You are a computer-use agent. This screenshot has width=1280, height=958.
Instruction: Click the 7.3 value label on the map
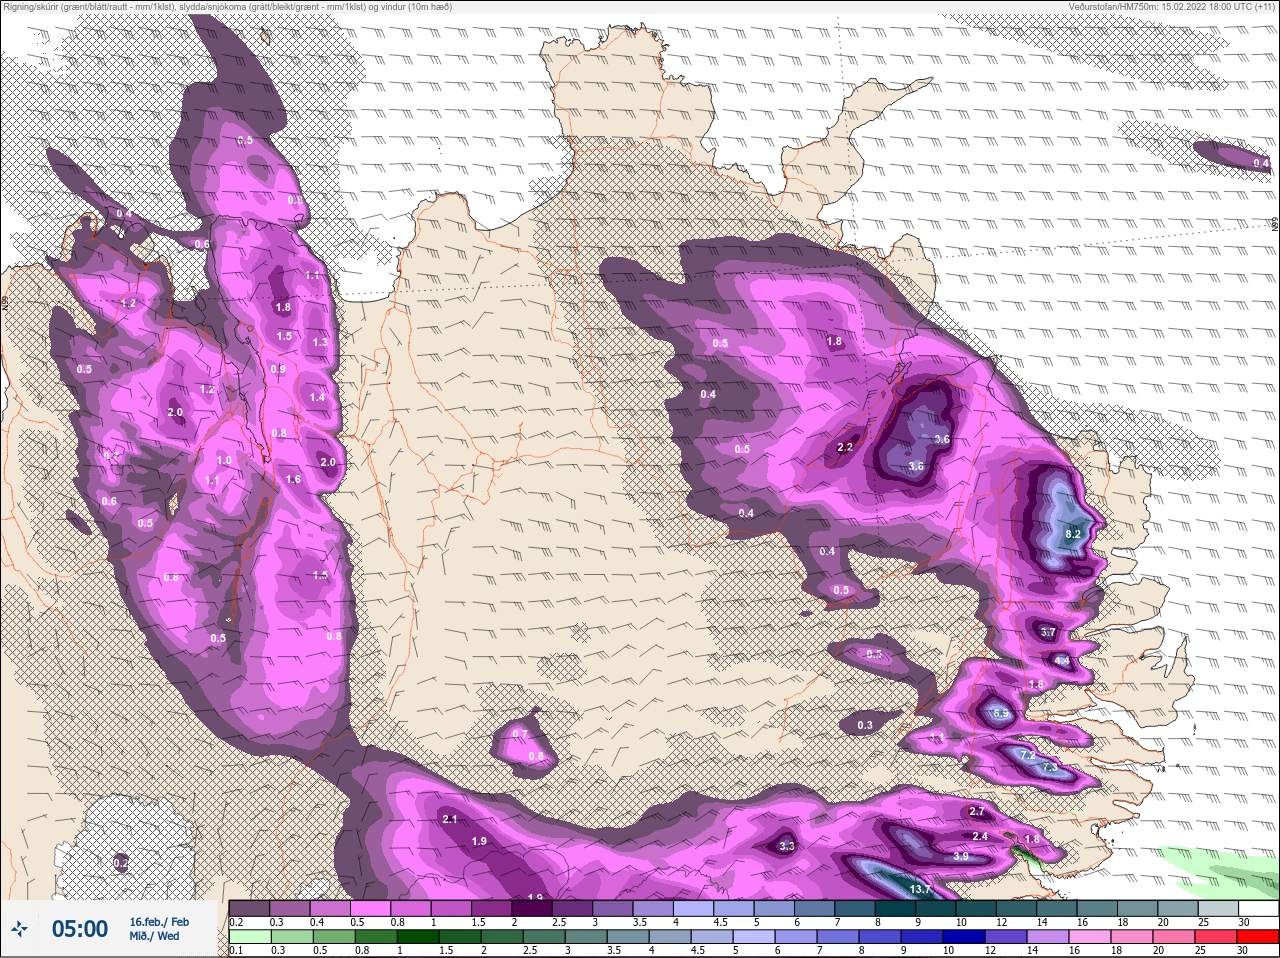pos(1049,768)
